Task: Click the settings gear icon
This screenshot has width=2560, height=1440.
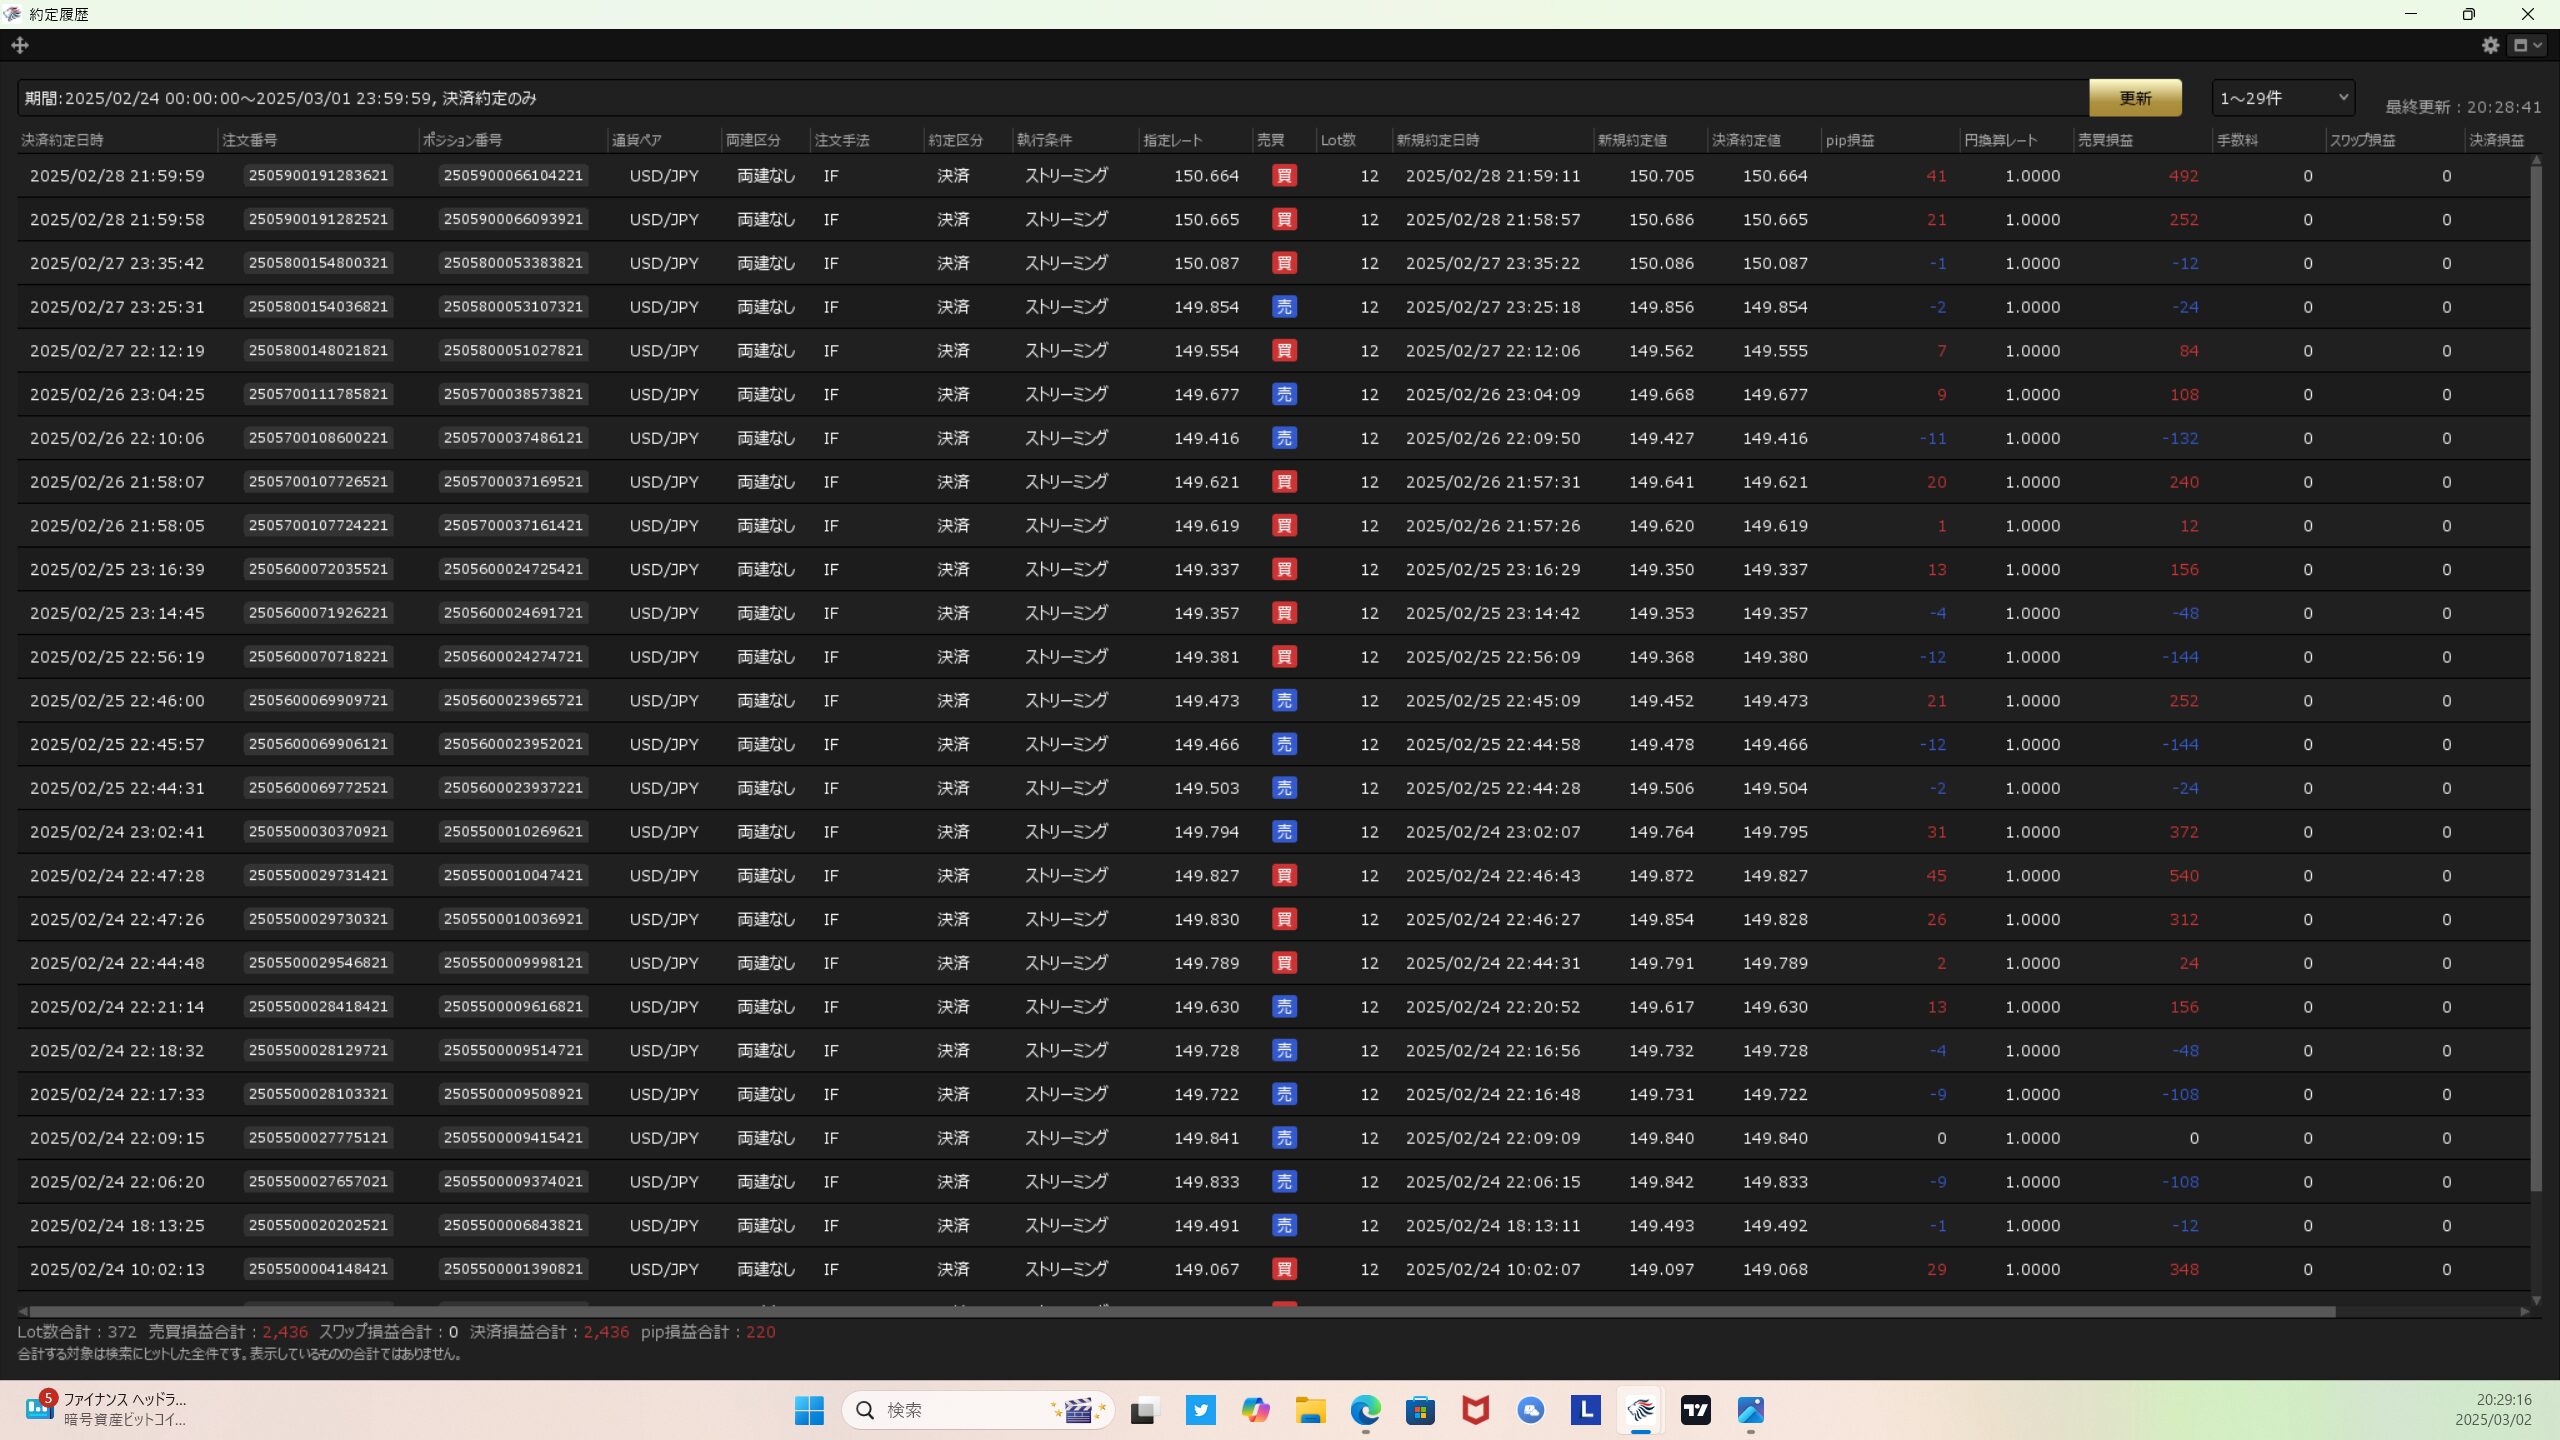Action: tap(2490, 45)
